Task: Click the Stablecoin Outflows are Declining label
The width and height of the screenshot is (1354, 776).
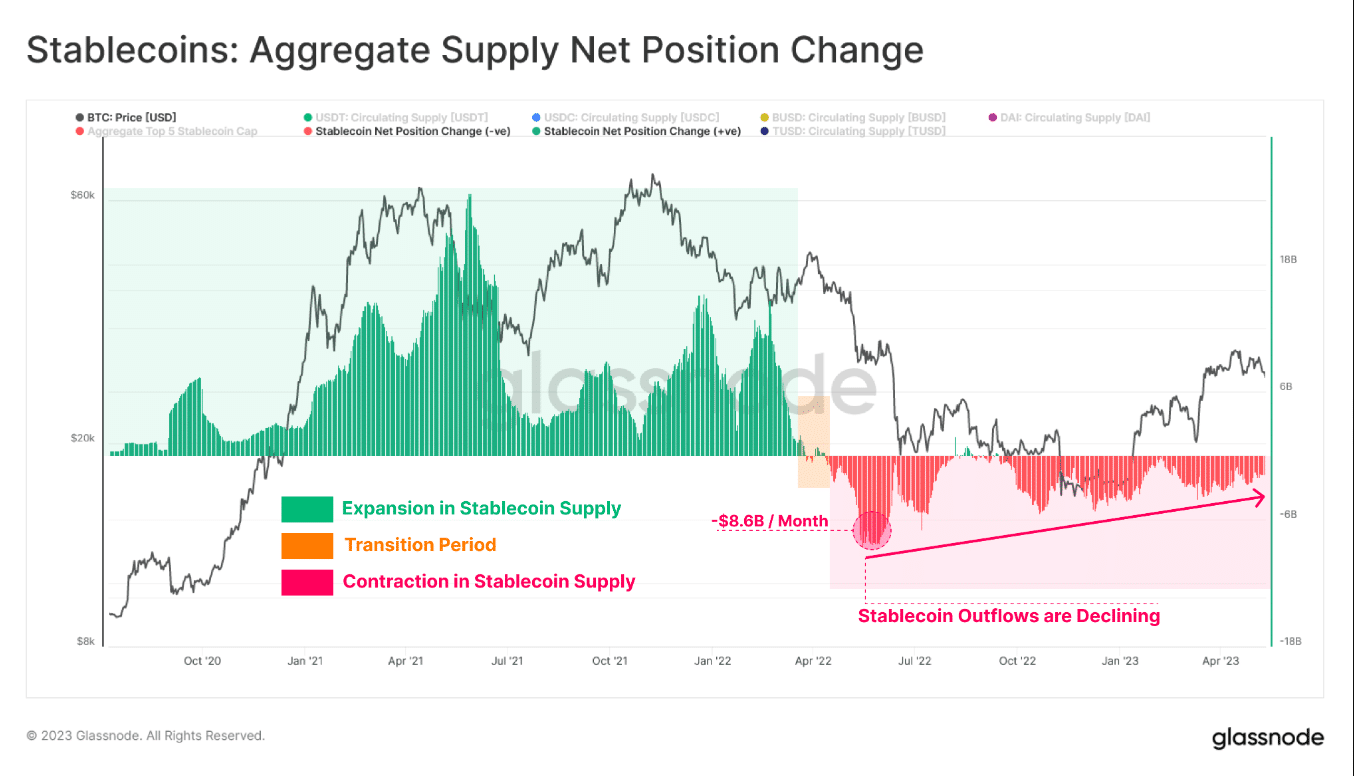Action: [1009, 616]
